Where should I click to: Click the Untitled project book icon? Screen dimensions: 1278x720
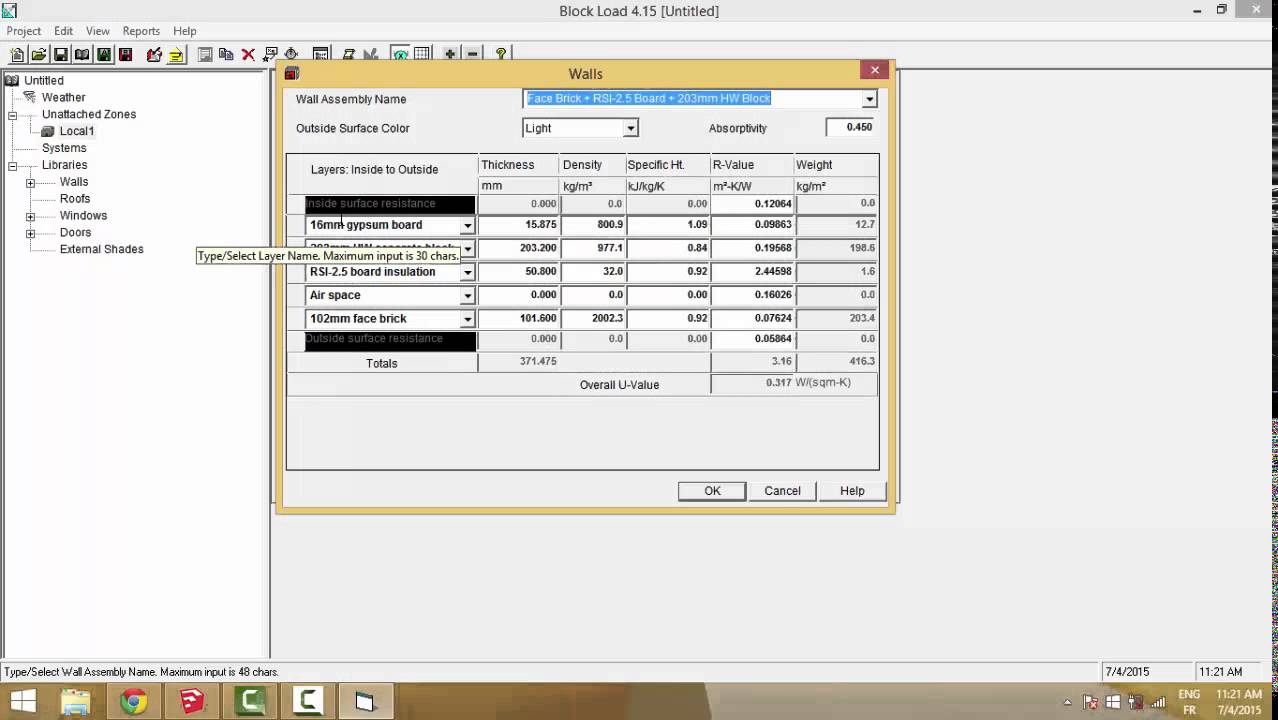pyautogui.click(x=12, y=80)
